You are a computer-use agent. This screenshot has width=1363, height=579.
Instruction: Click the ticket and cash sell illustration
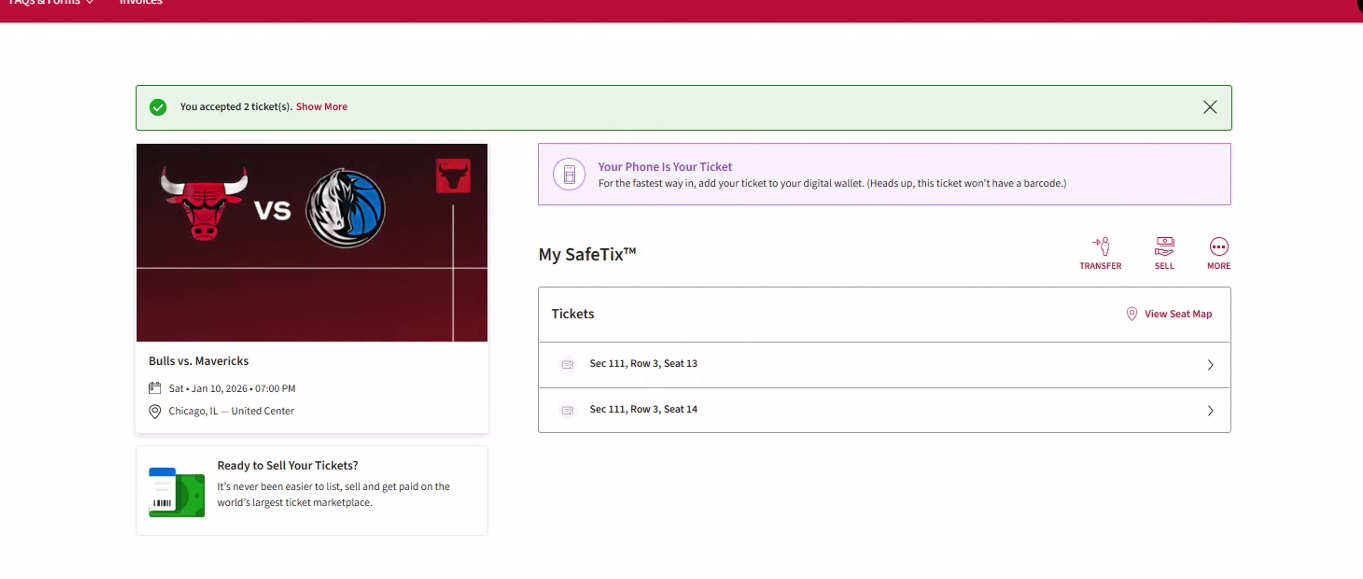[x=177, y=492]
